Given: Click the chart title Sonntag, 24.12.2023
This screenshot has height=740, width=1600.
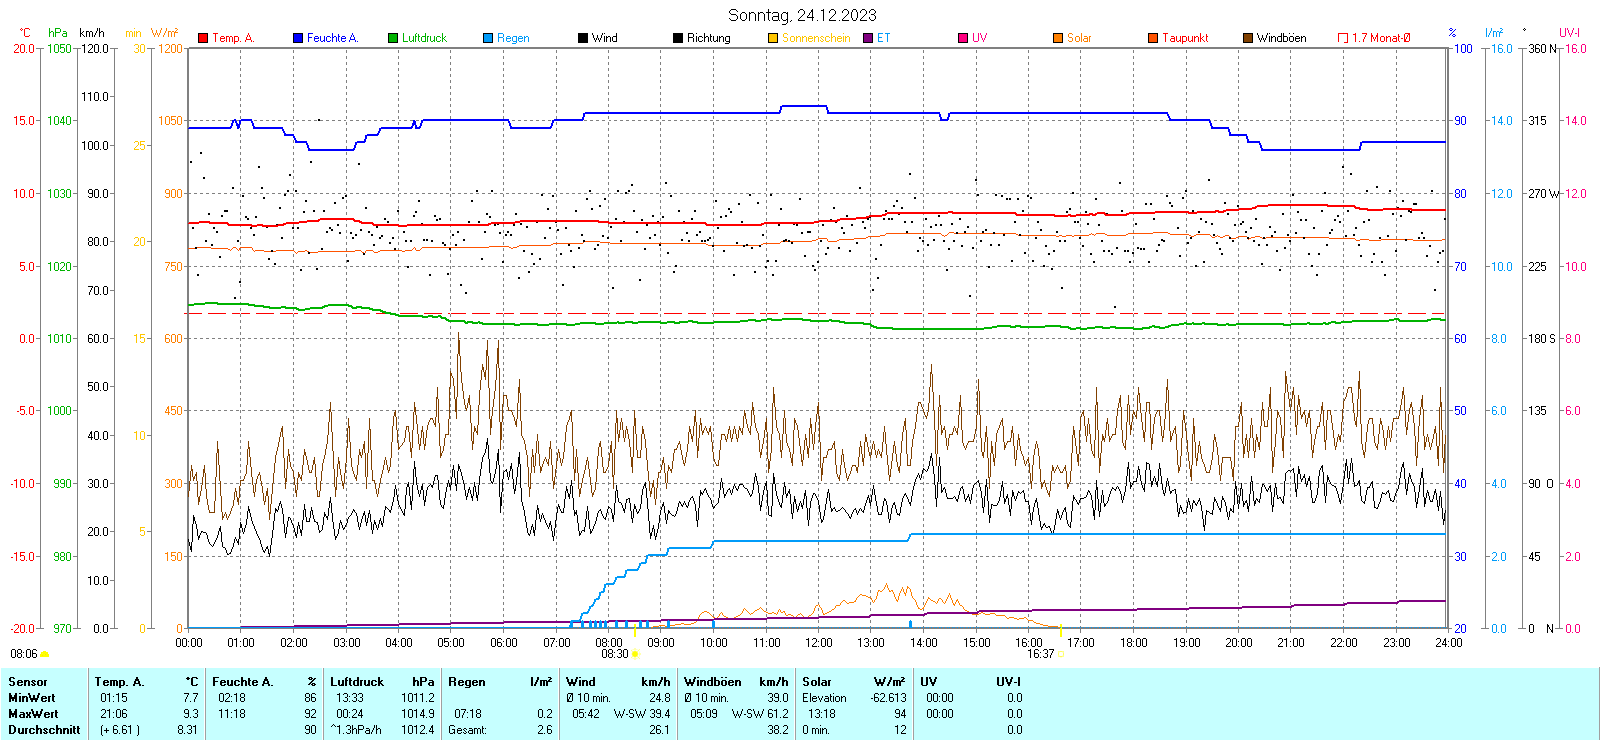Looking at the screenshot, I should coord(802,15).
